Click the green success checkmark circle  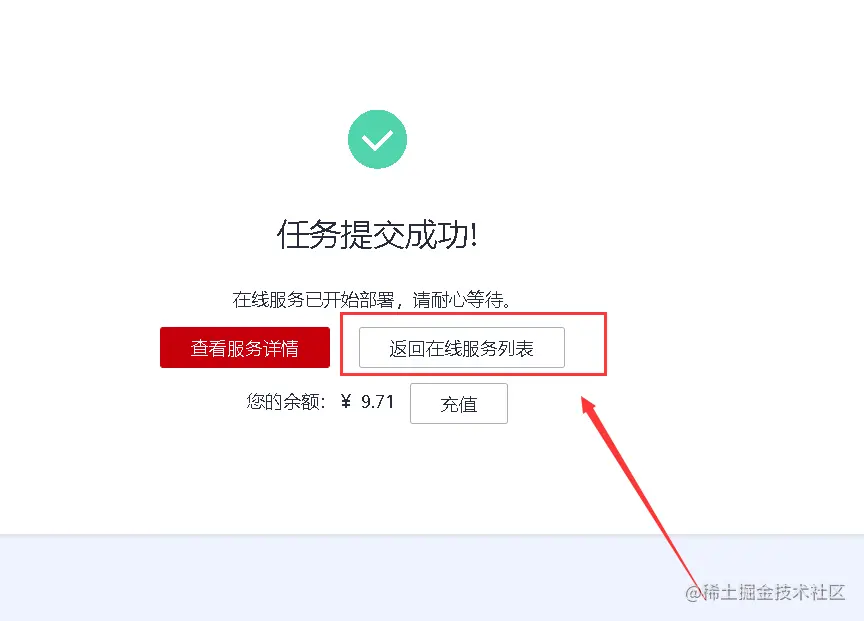pyautogui.click(x=377, y=139)
